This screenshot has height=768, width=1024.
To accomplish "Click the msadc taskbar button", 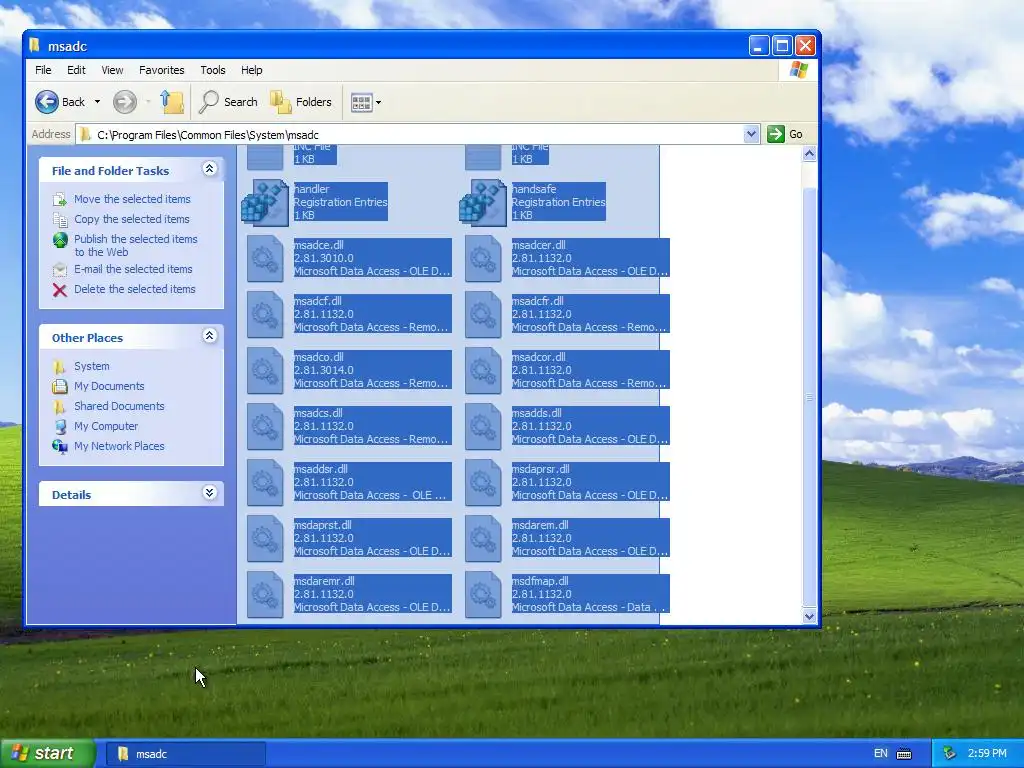I will point(186,754).
